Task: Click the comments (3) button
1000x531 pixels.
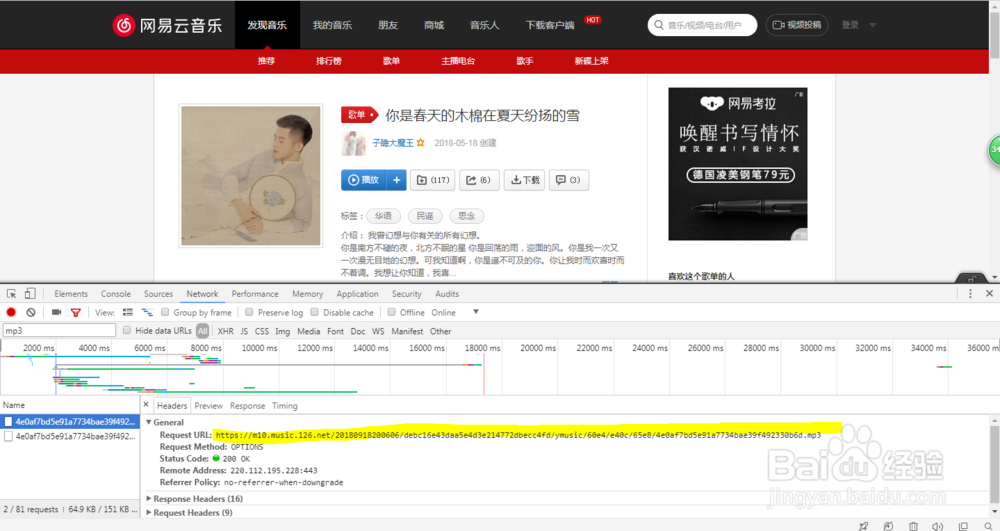Action: click(568, 180)
